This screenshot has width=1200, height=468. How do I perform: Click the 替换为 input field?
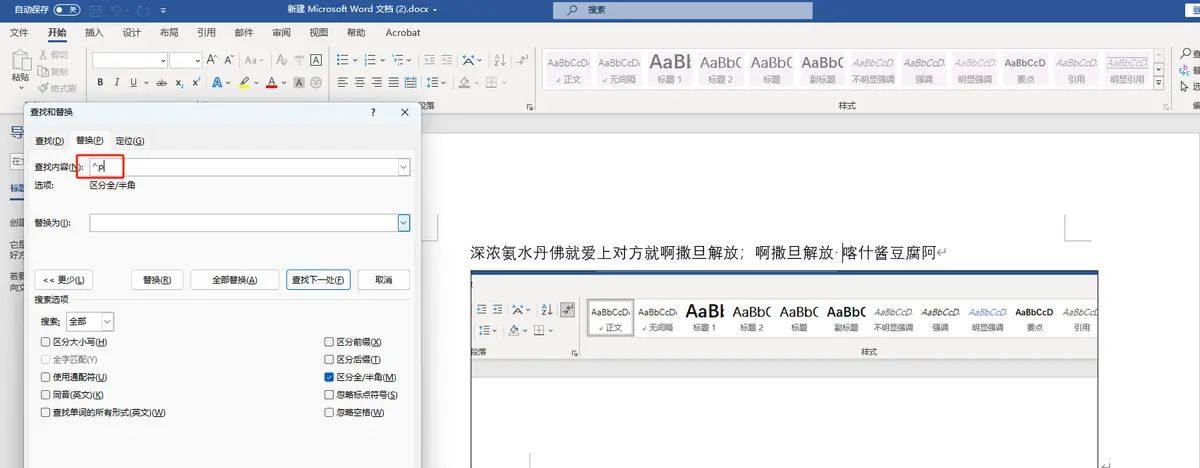243,223
